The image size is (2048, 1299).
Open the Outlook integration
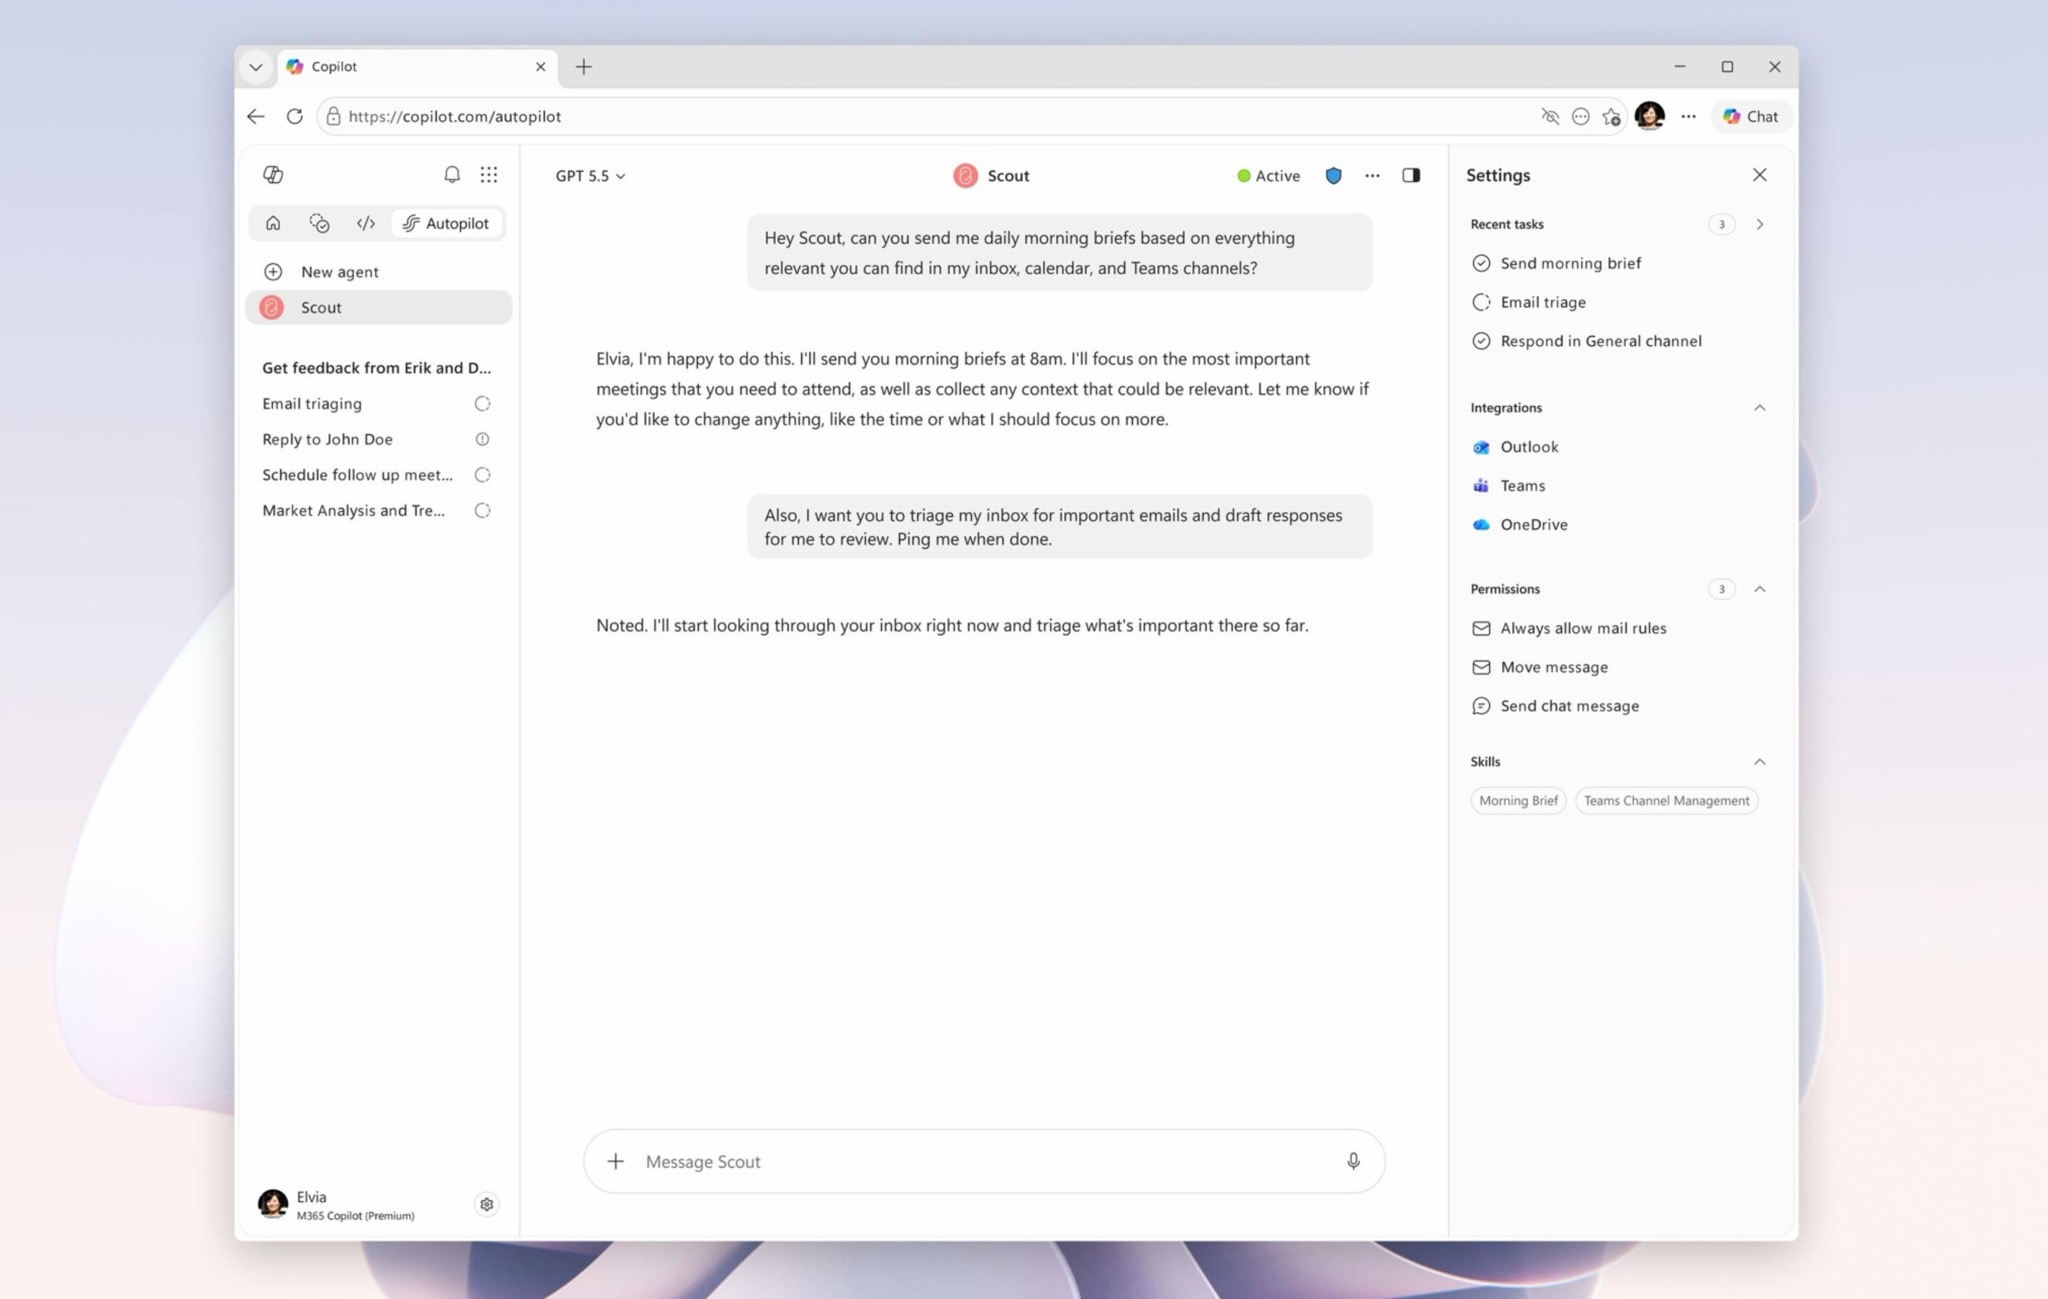point(1515,447)
